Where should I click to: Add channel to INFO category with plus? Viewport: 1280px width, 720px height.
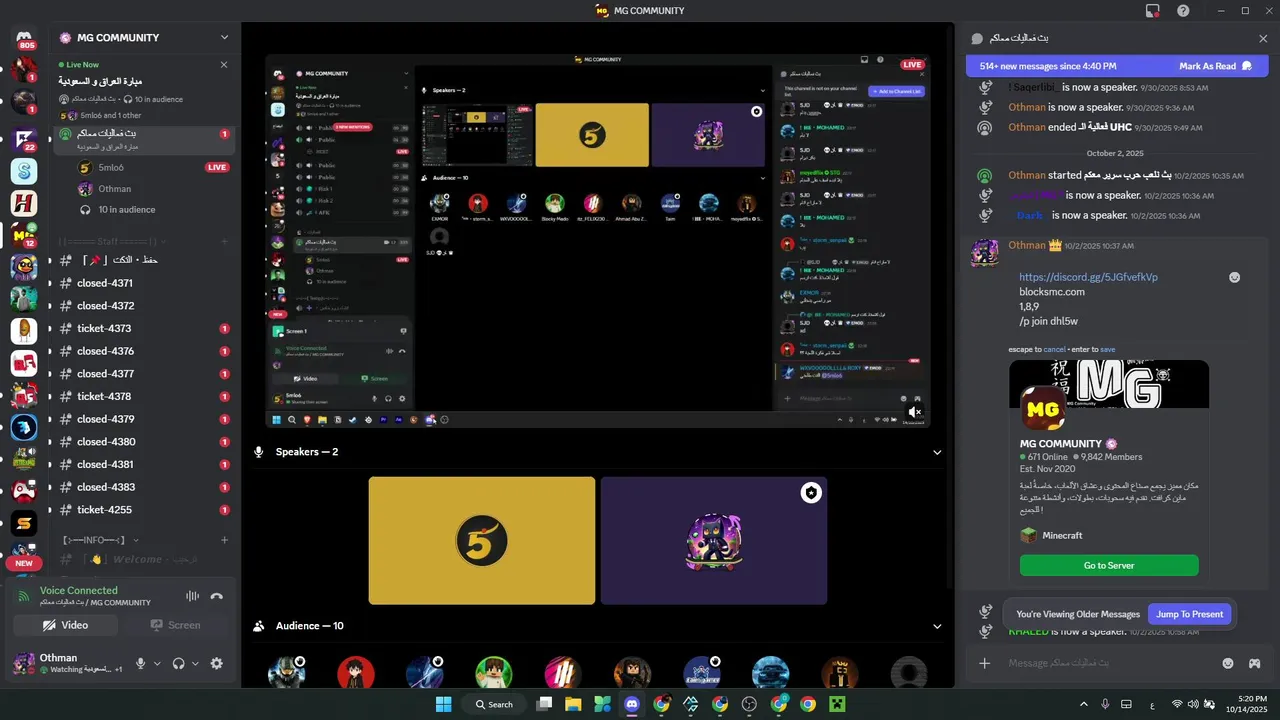(x=224, y=540)
